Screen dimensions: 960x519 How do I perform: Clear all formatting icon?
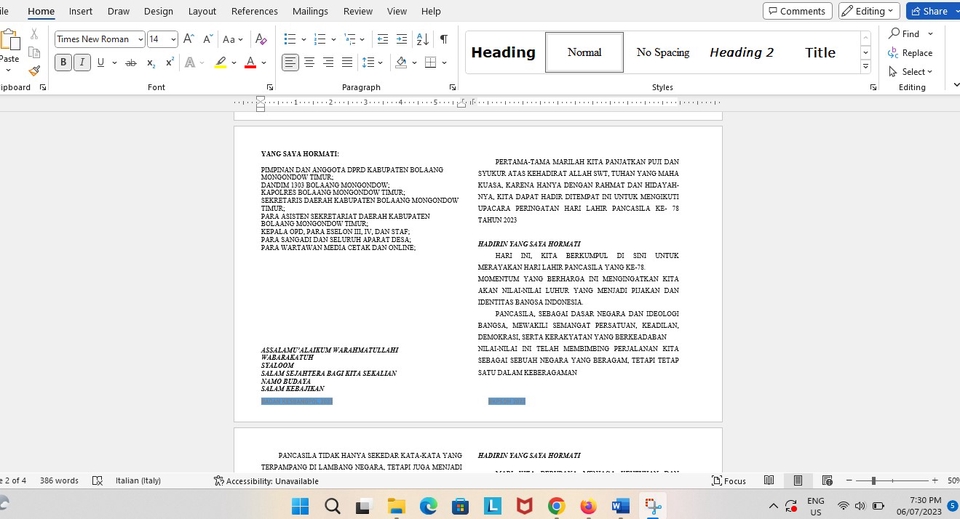coord(261,39)
